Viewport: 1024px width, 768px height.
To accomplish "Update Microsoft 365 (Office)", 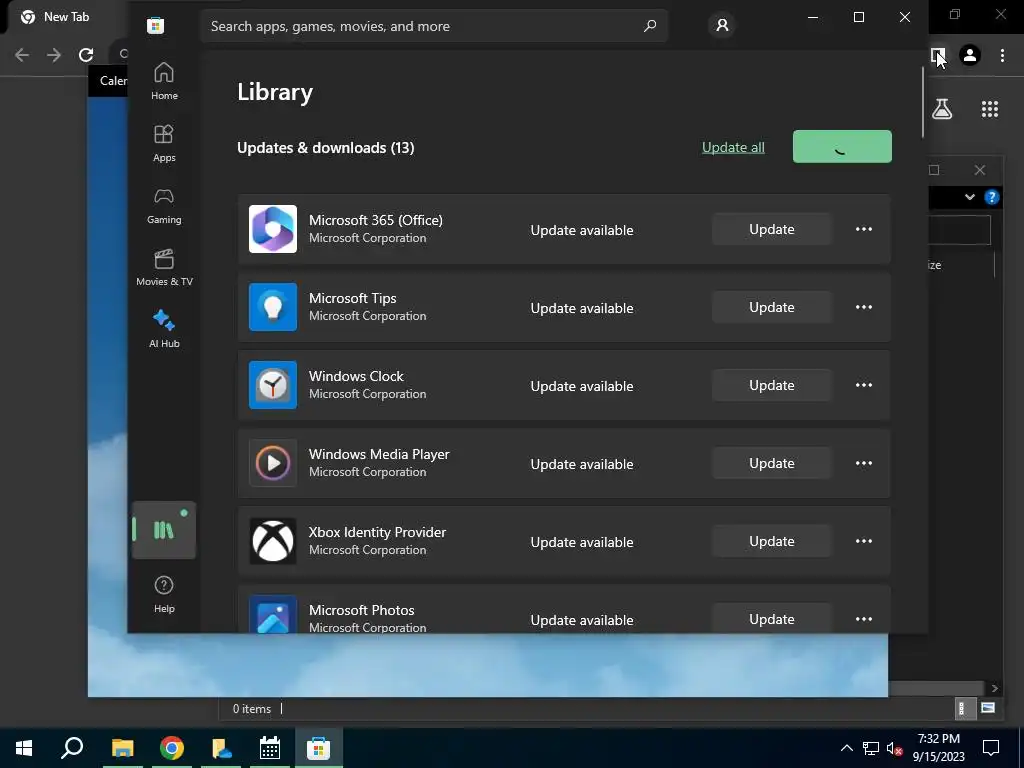I will coord(772,229).
